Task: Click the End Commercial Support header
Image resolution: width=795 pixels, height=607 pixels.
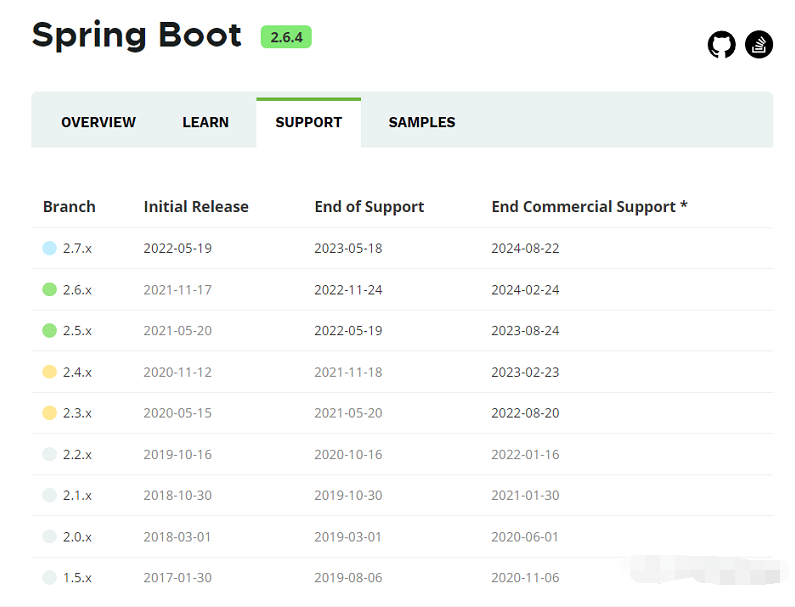Action: click(589, 207)
